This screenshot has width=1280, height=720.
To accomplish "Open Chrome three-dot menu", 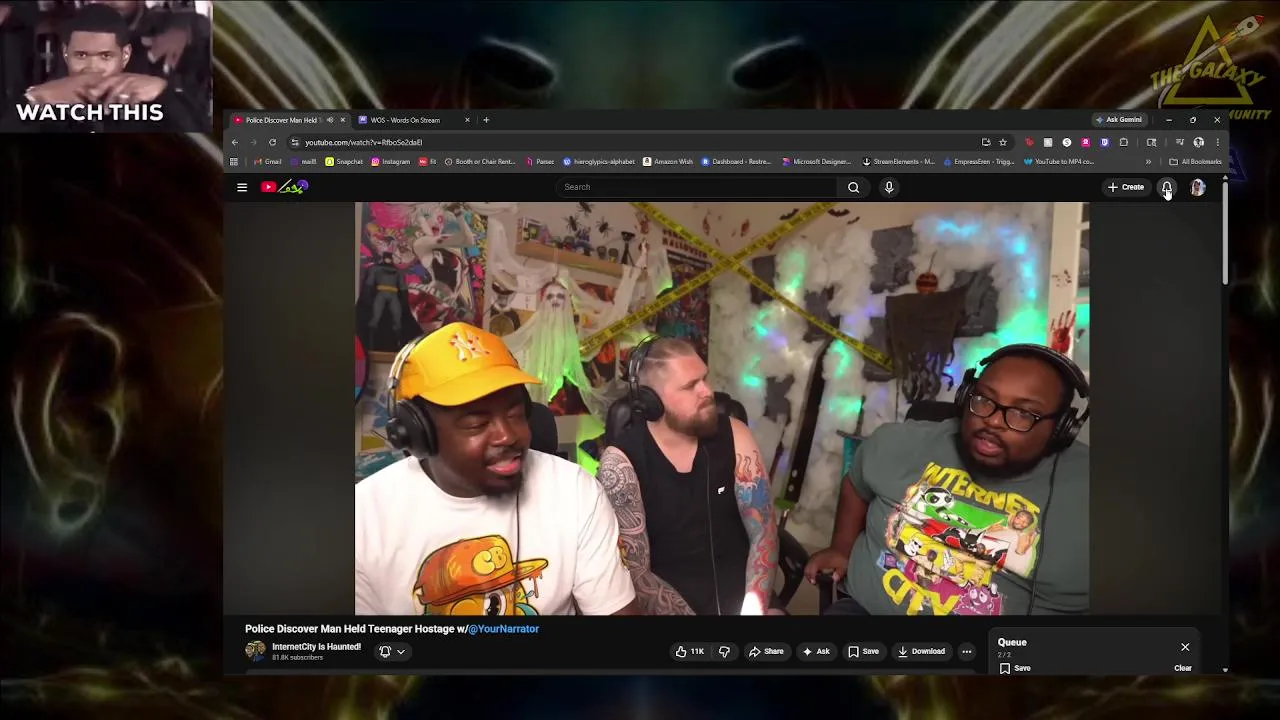I will tap(1217, 142).
